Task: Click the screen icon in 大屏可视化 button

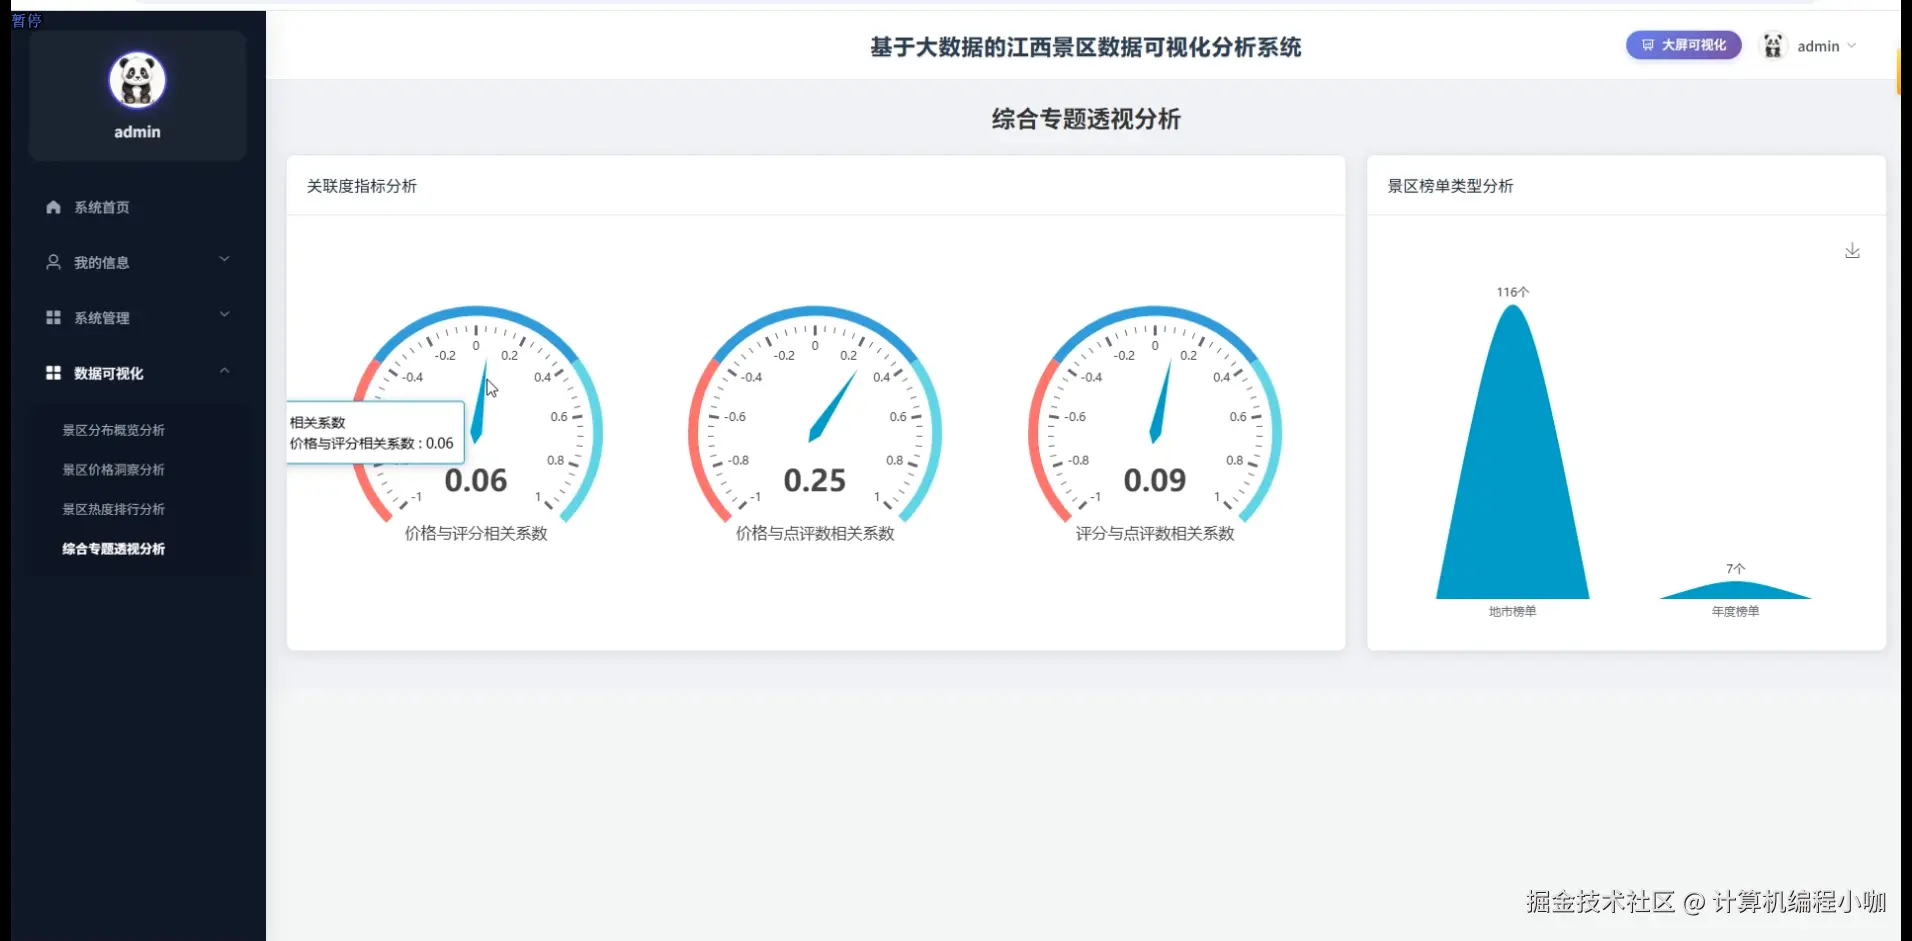Action: (1648, 45)
